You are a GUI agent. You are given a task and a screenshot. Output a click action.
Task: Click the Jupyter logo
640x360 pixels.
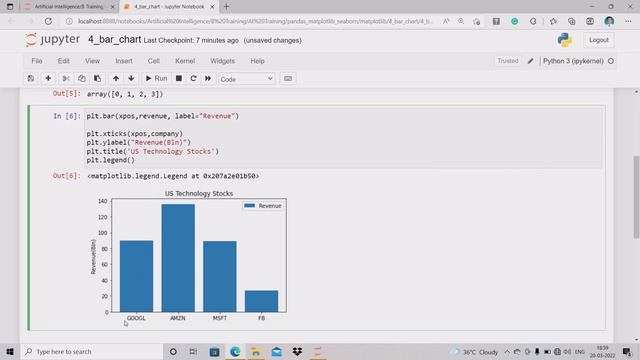[x=52, y=40]
